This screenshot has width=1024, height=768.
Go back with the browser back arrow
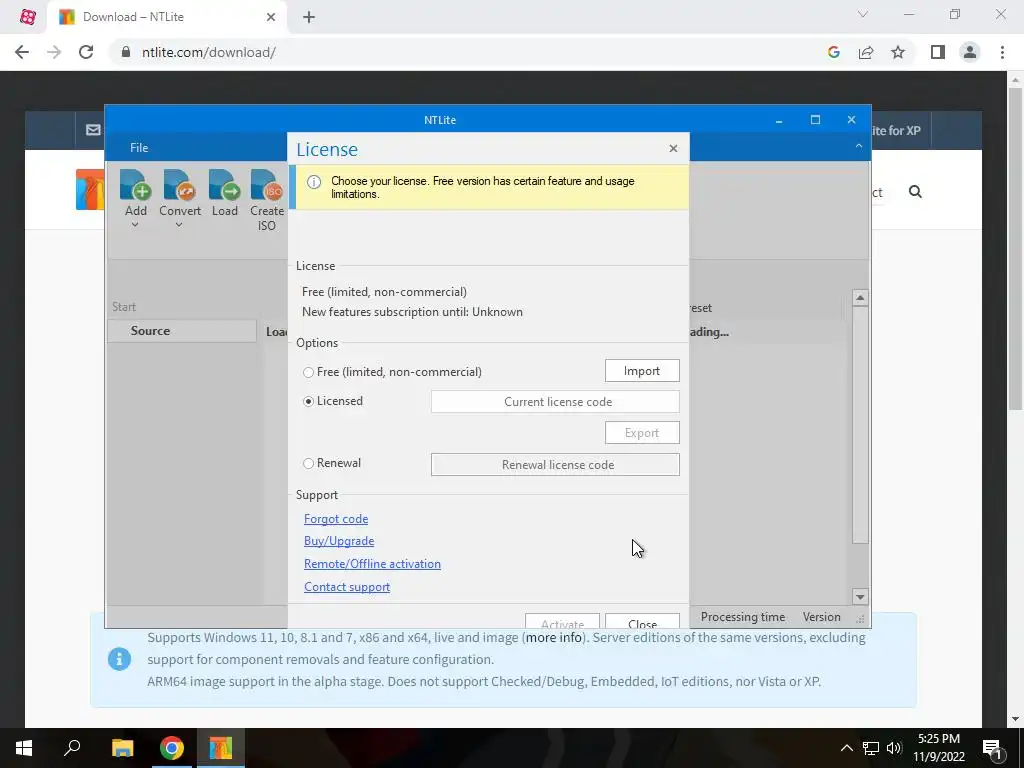pos(22,52)
